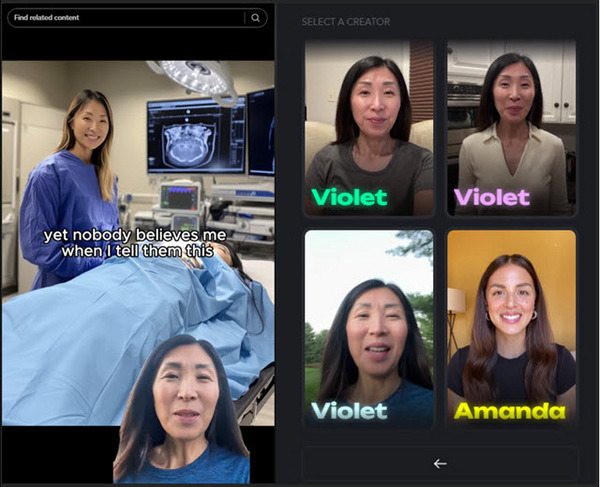Click the light blue Violet name label
The width and height of the screenshot is (600, 487).
click(349, 410)
